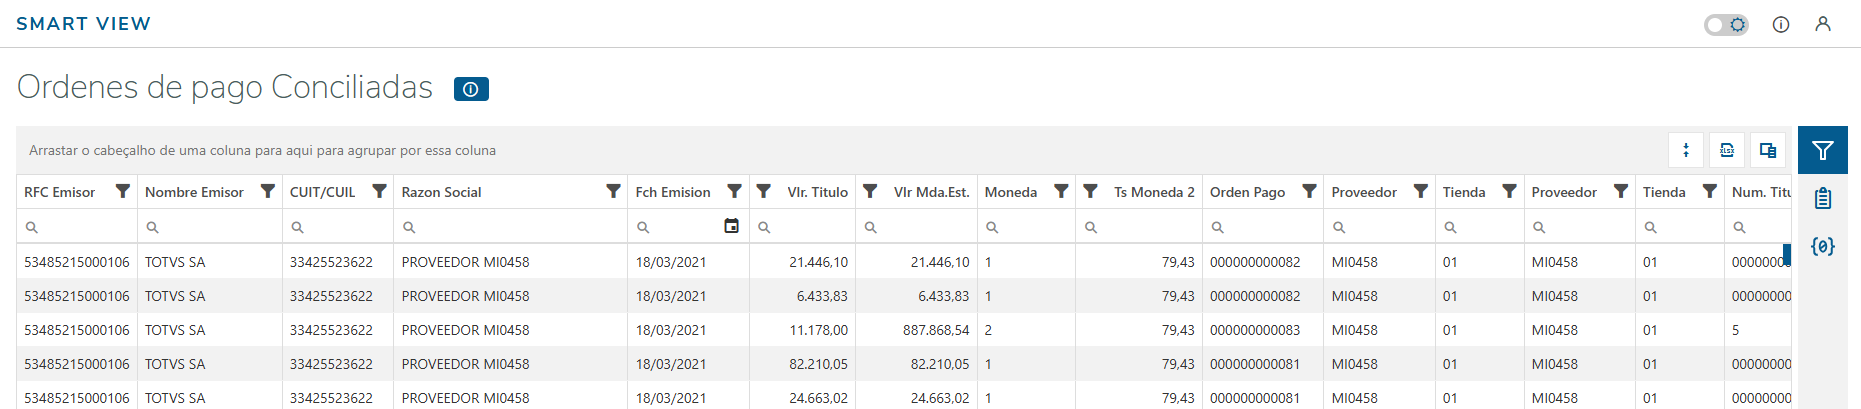Open the filter side panel

click(1822, 150)
